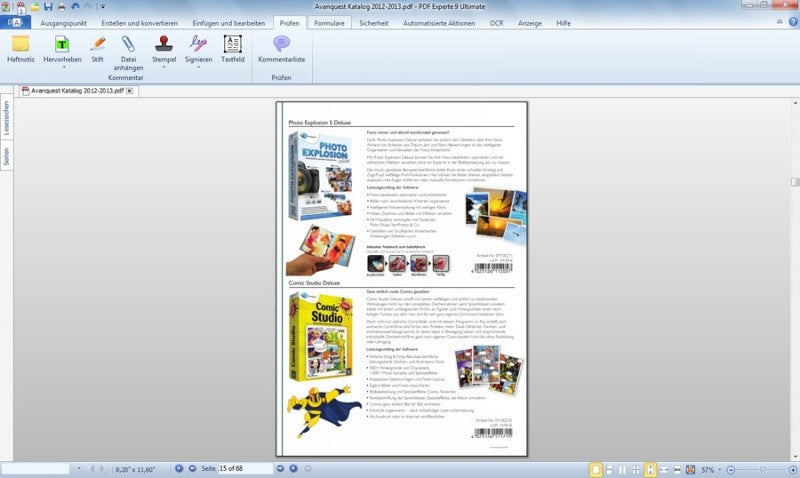Click the Photo Explosion box image on the page
Viewport: 800px width, 478px height.
[320, 176]
